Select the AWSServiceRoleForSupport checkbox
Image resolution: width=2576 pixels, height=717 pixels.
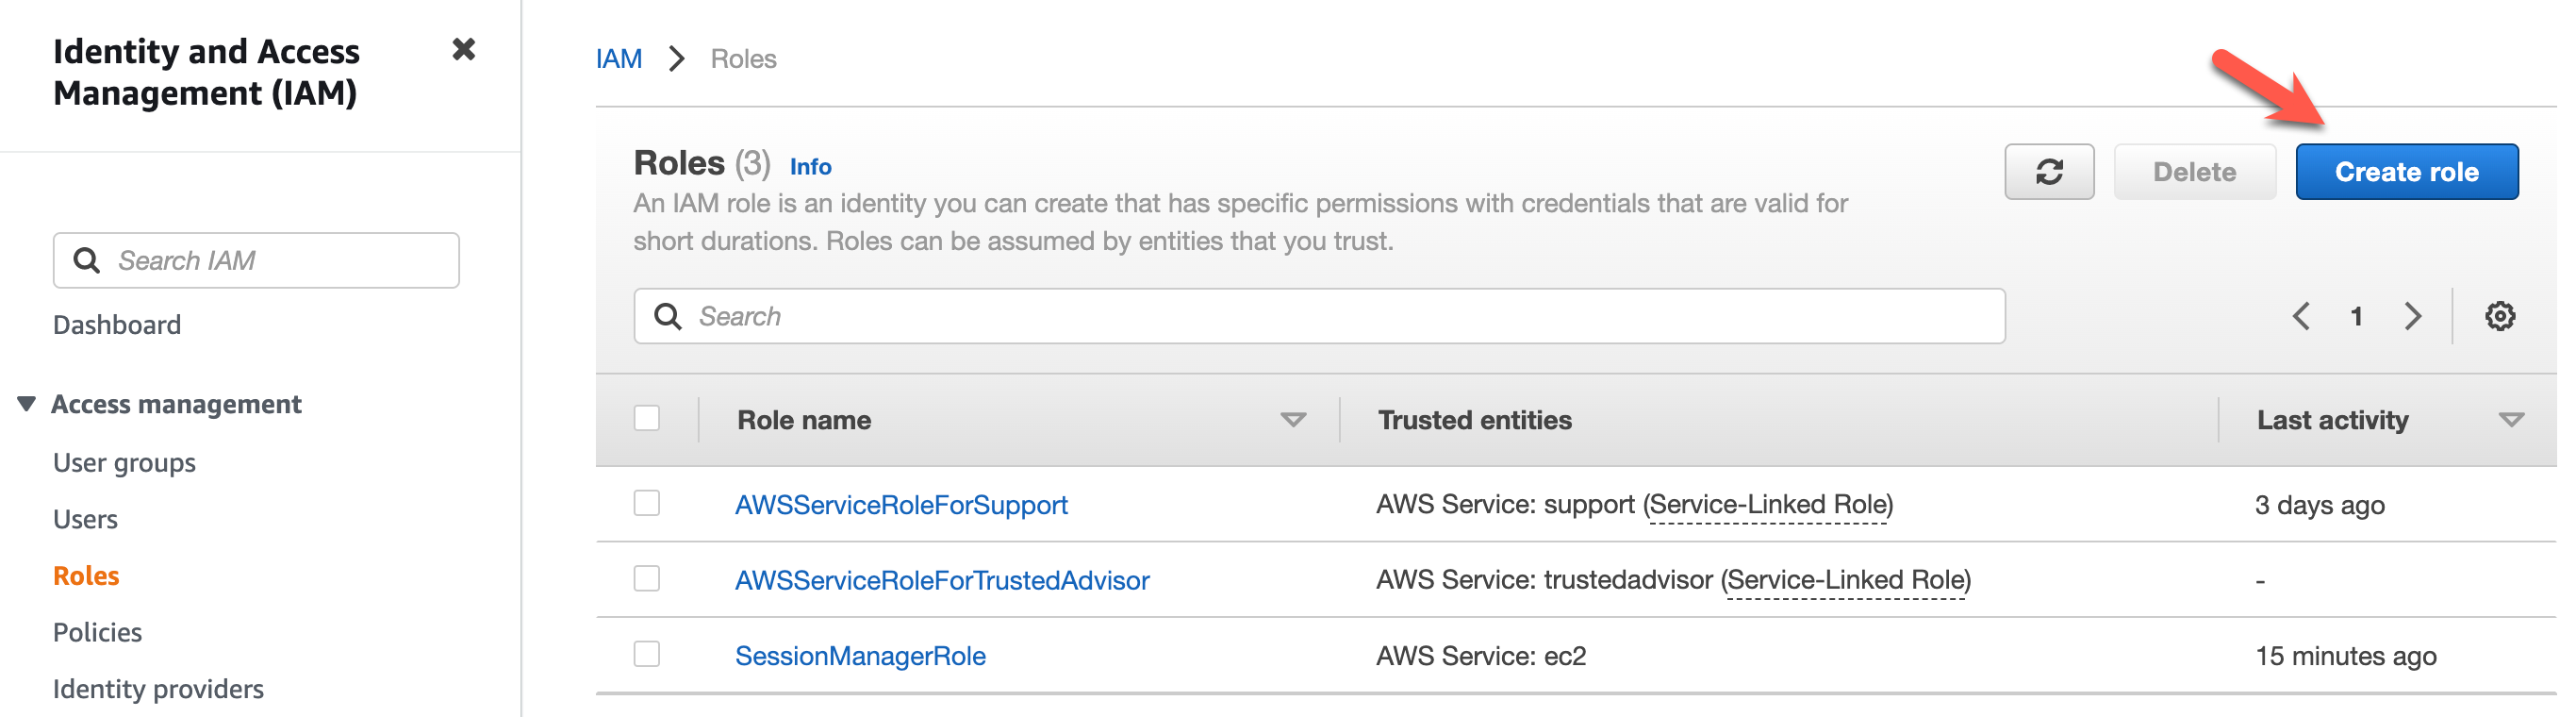[647, 503]
